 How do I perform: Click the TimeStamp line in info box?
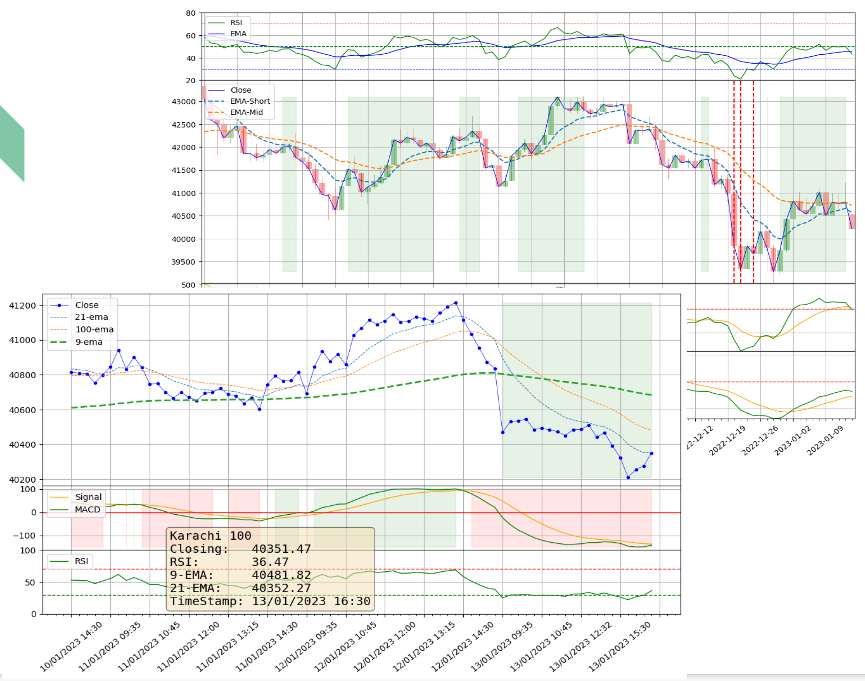coord(270,602)
